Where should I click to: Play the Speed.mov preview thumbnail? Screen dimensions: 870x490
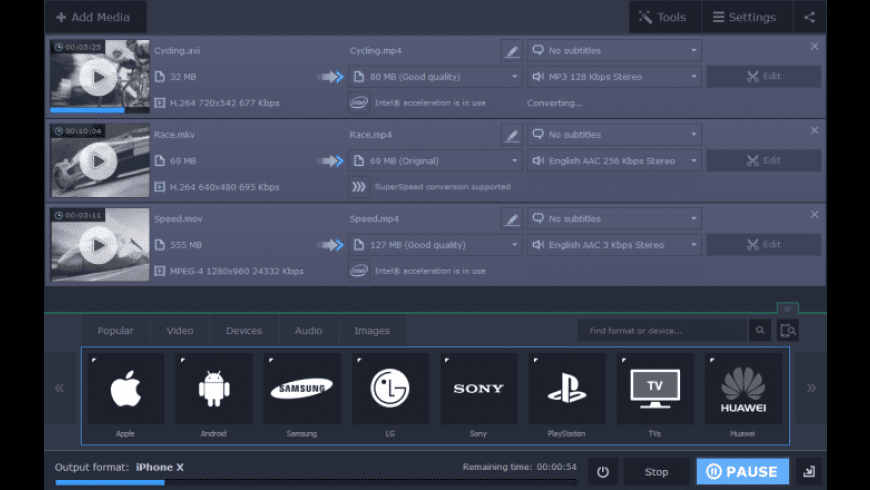[x=98, y=245]
